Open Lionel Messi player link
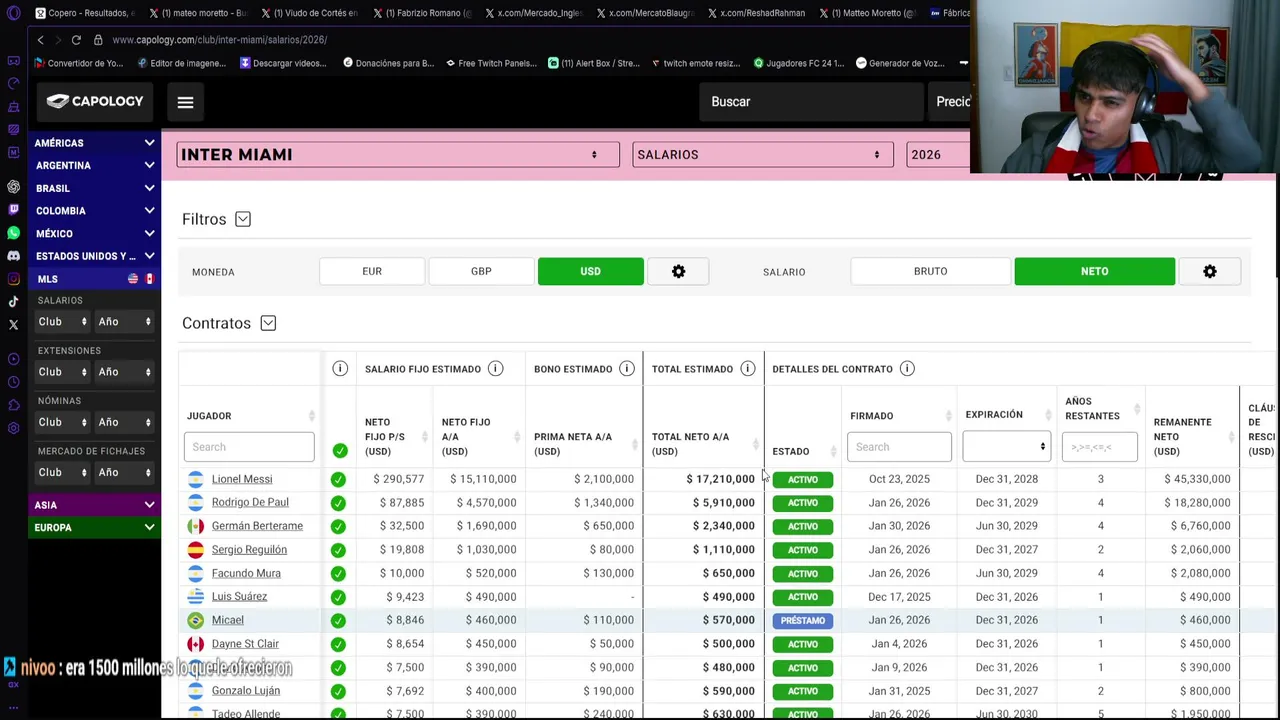1280x720 pixels. (242, 479)
